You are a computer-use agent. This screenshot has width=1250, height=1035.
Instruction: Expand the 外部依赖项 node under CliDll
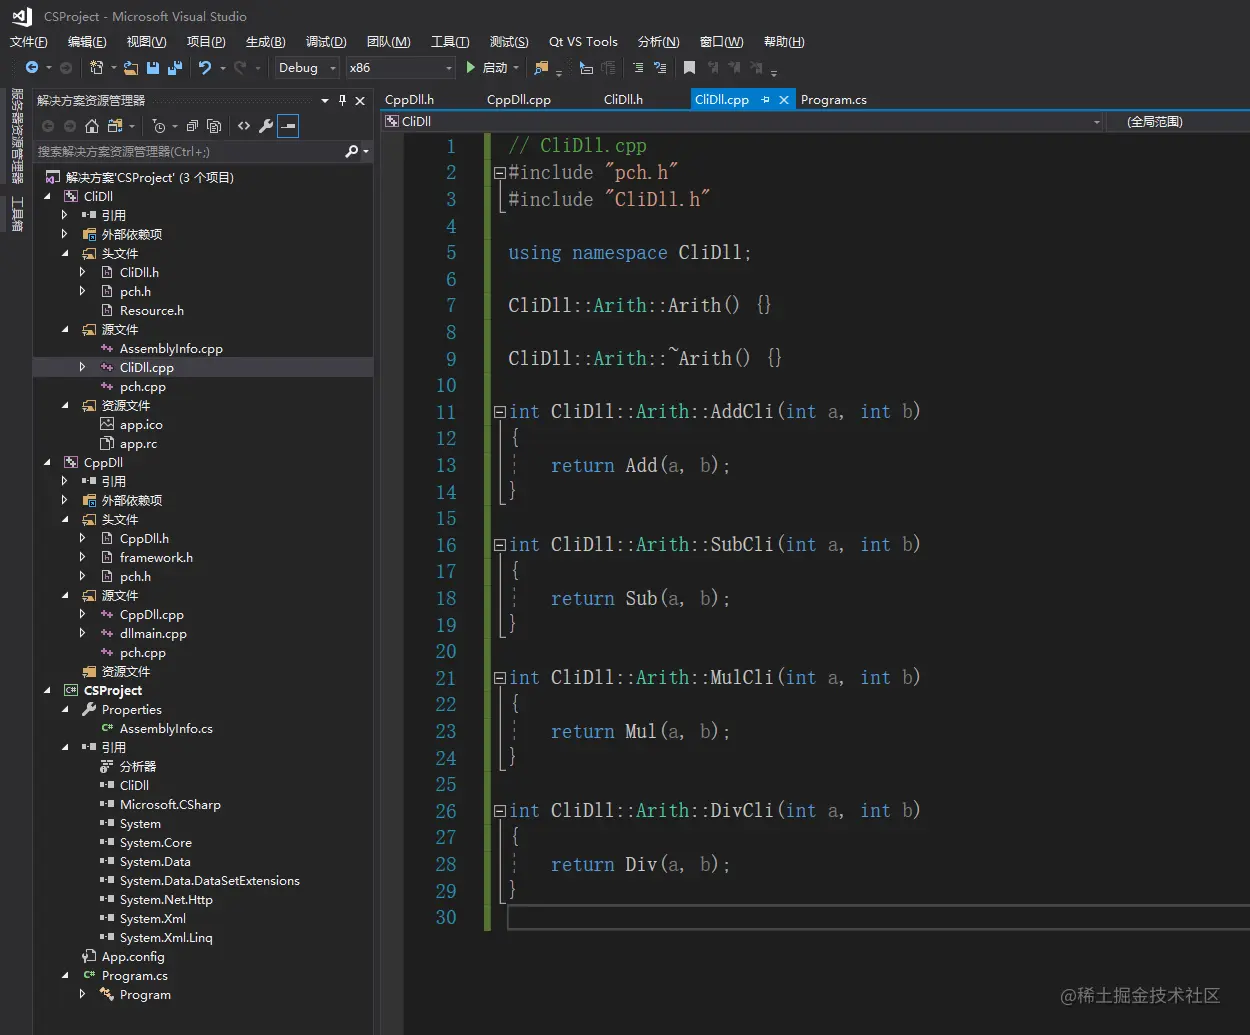65,235
